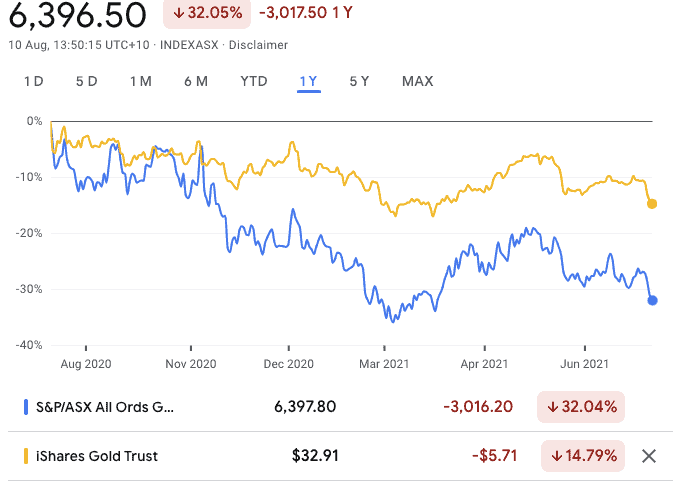
Task: Click the yellow iShares legend color bar
Action: 24,457
